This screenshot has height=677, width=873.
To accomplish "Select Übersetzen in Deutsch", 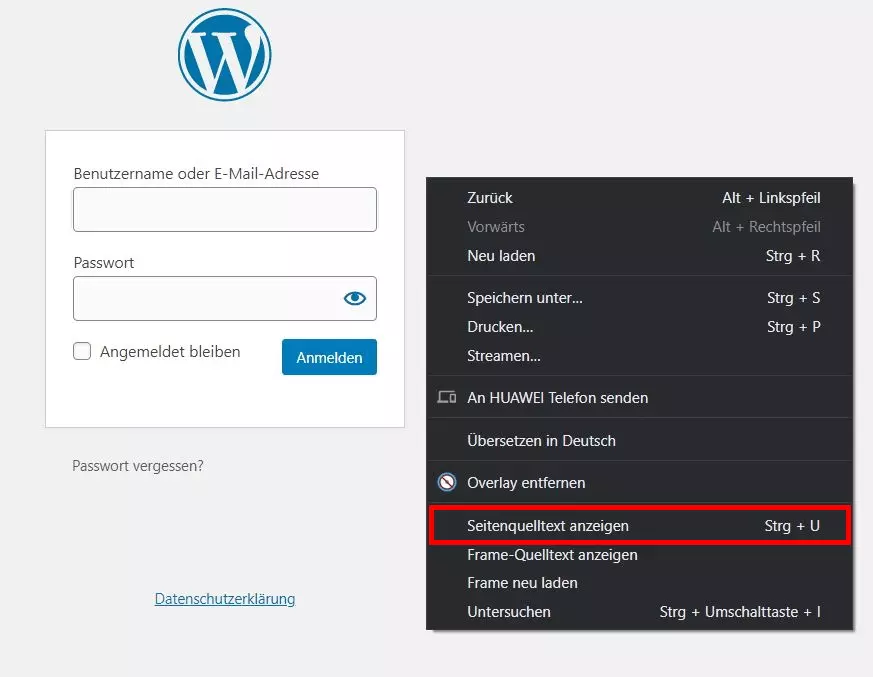I will tap(639, 440).
